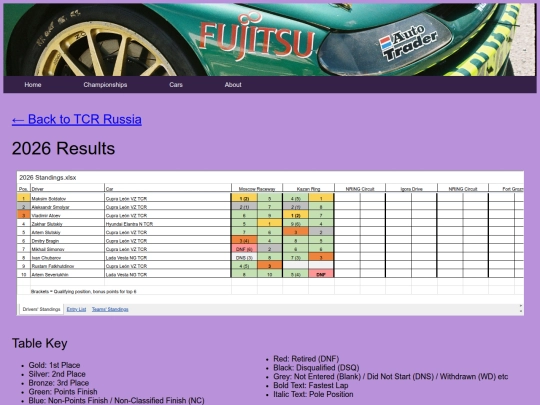Click the Kazan Ring column header
This screenshot has height=405, width=540.
[308, 189]
